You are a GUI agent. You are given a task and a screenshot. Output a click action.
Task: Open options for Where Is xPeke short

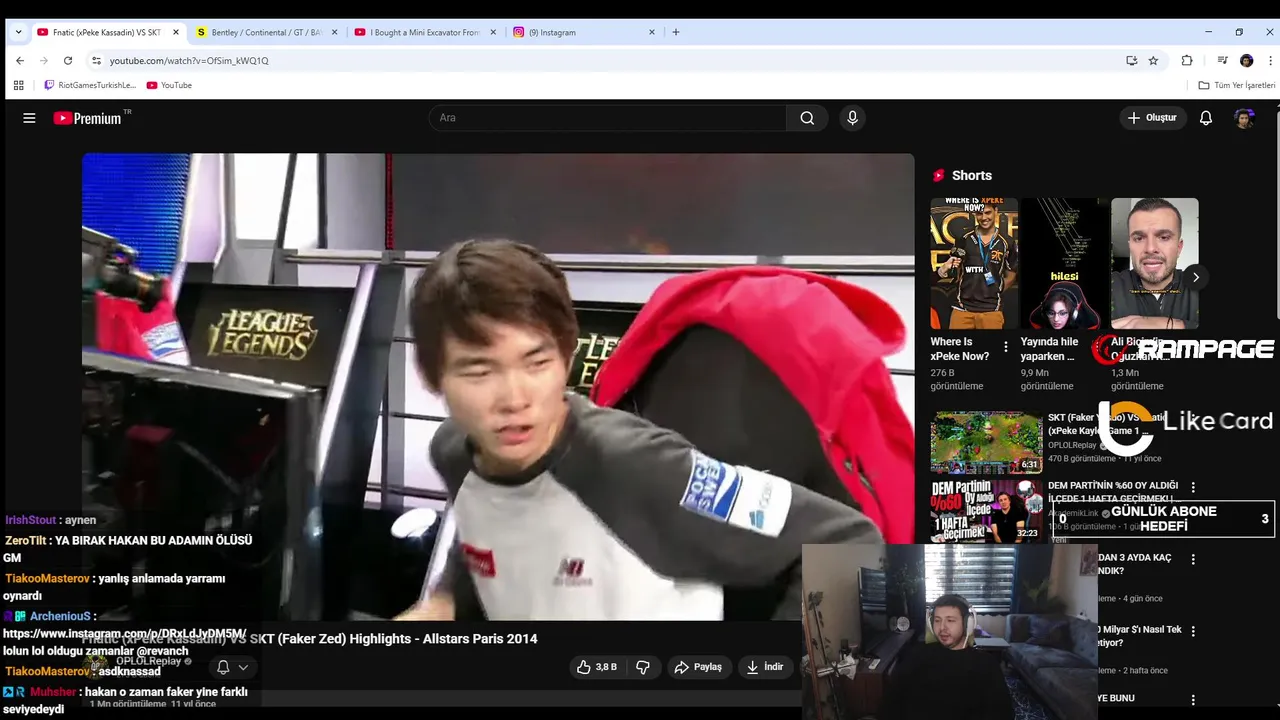1006,348
